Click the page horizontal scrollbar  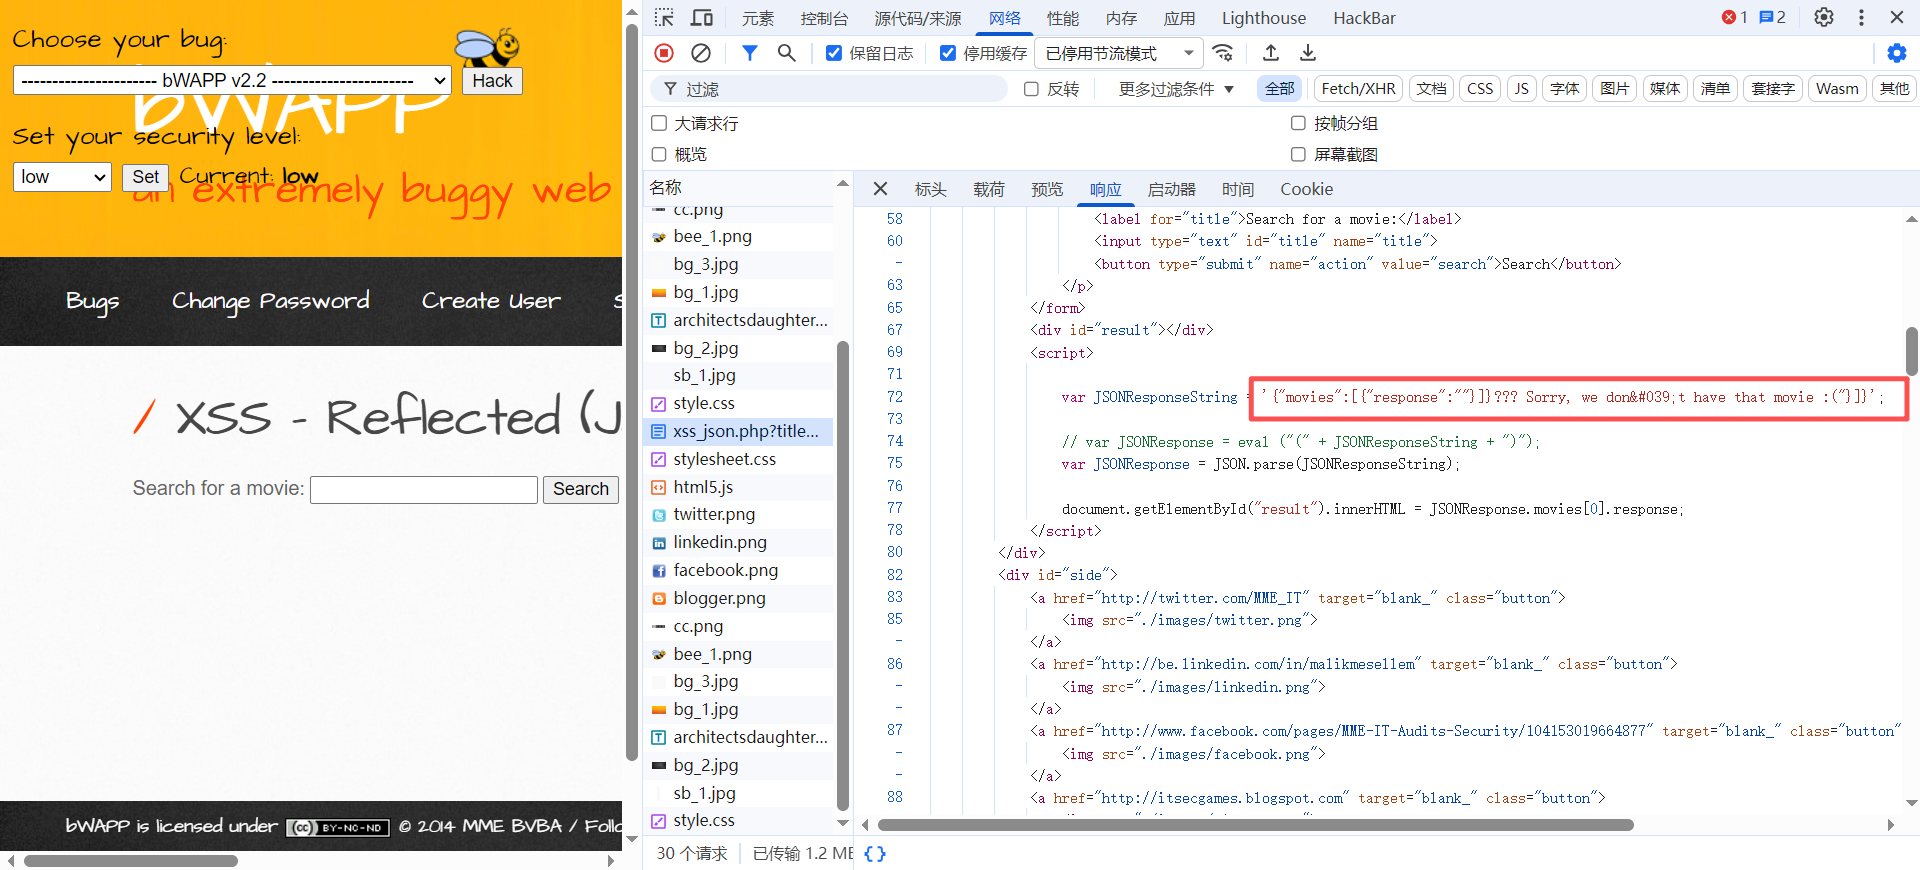tap(131, 861)
